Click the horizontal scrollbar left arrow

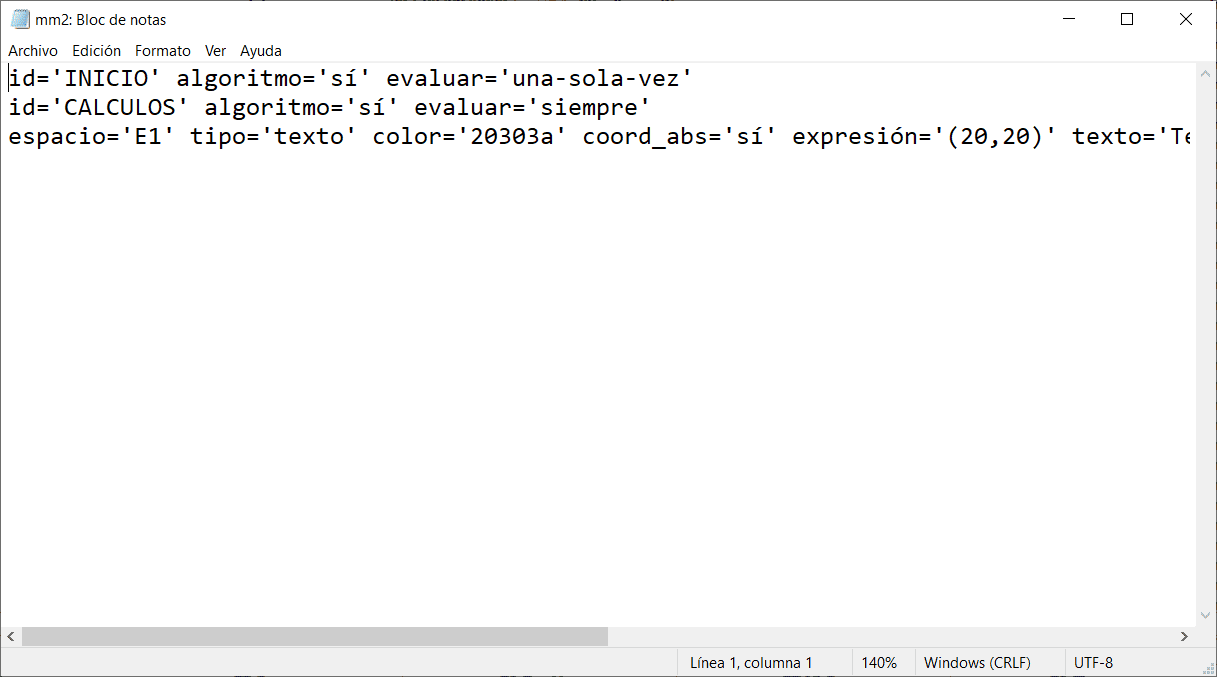pyautogui.click(x=11, y=636)
